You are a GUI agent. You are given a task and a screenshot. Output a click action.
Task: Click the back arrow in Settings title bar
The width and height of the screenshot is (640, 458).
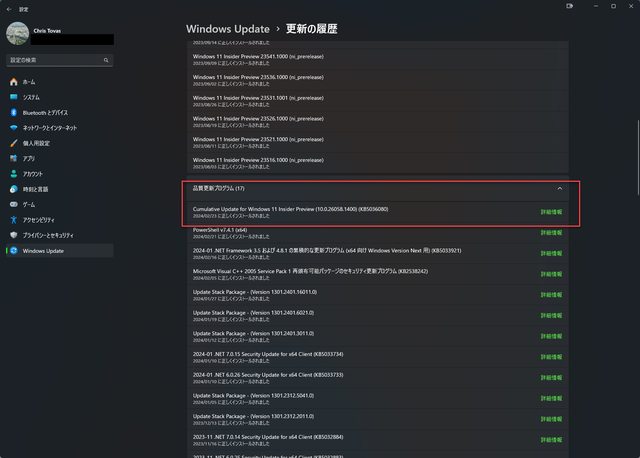tap(9, 8)
